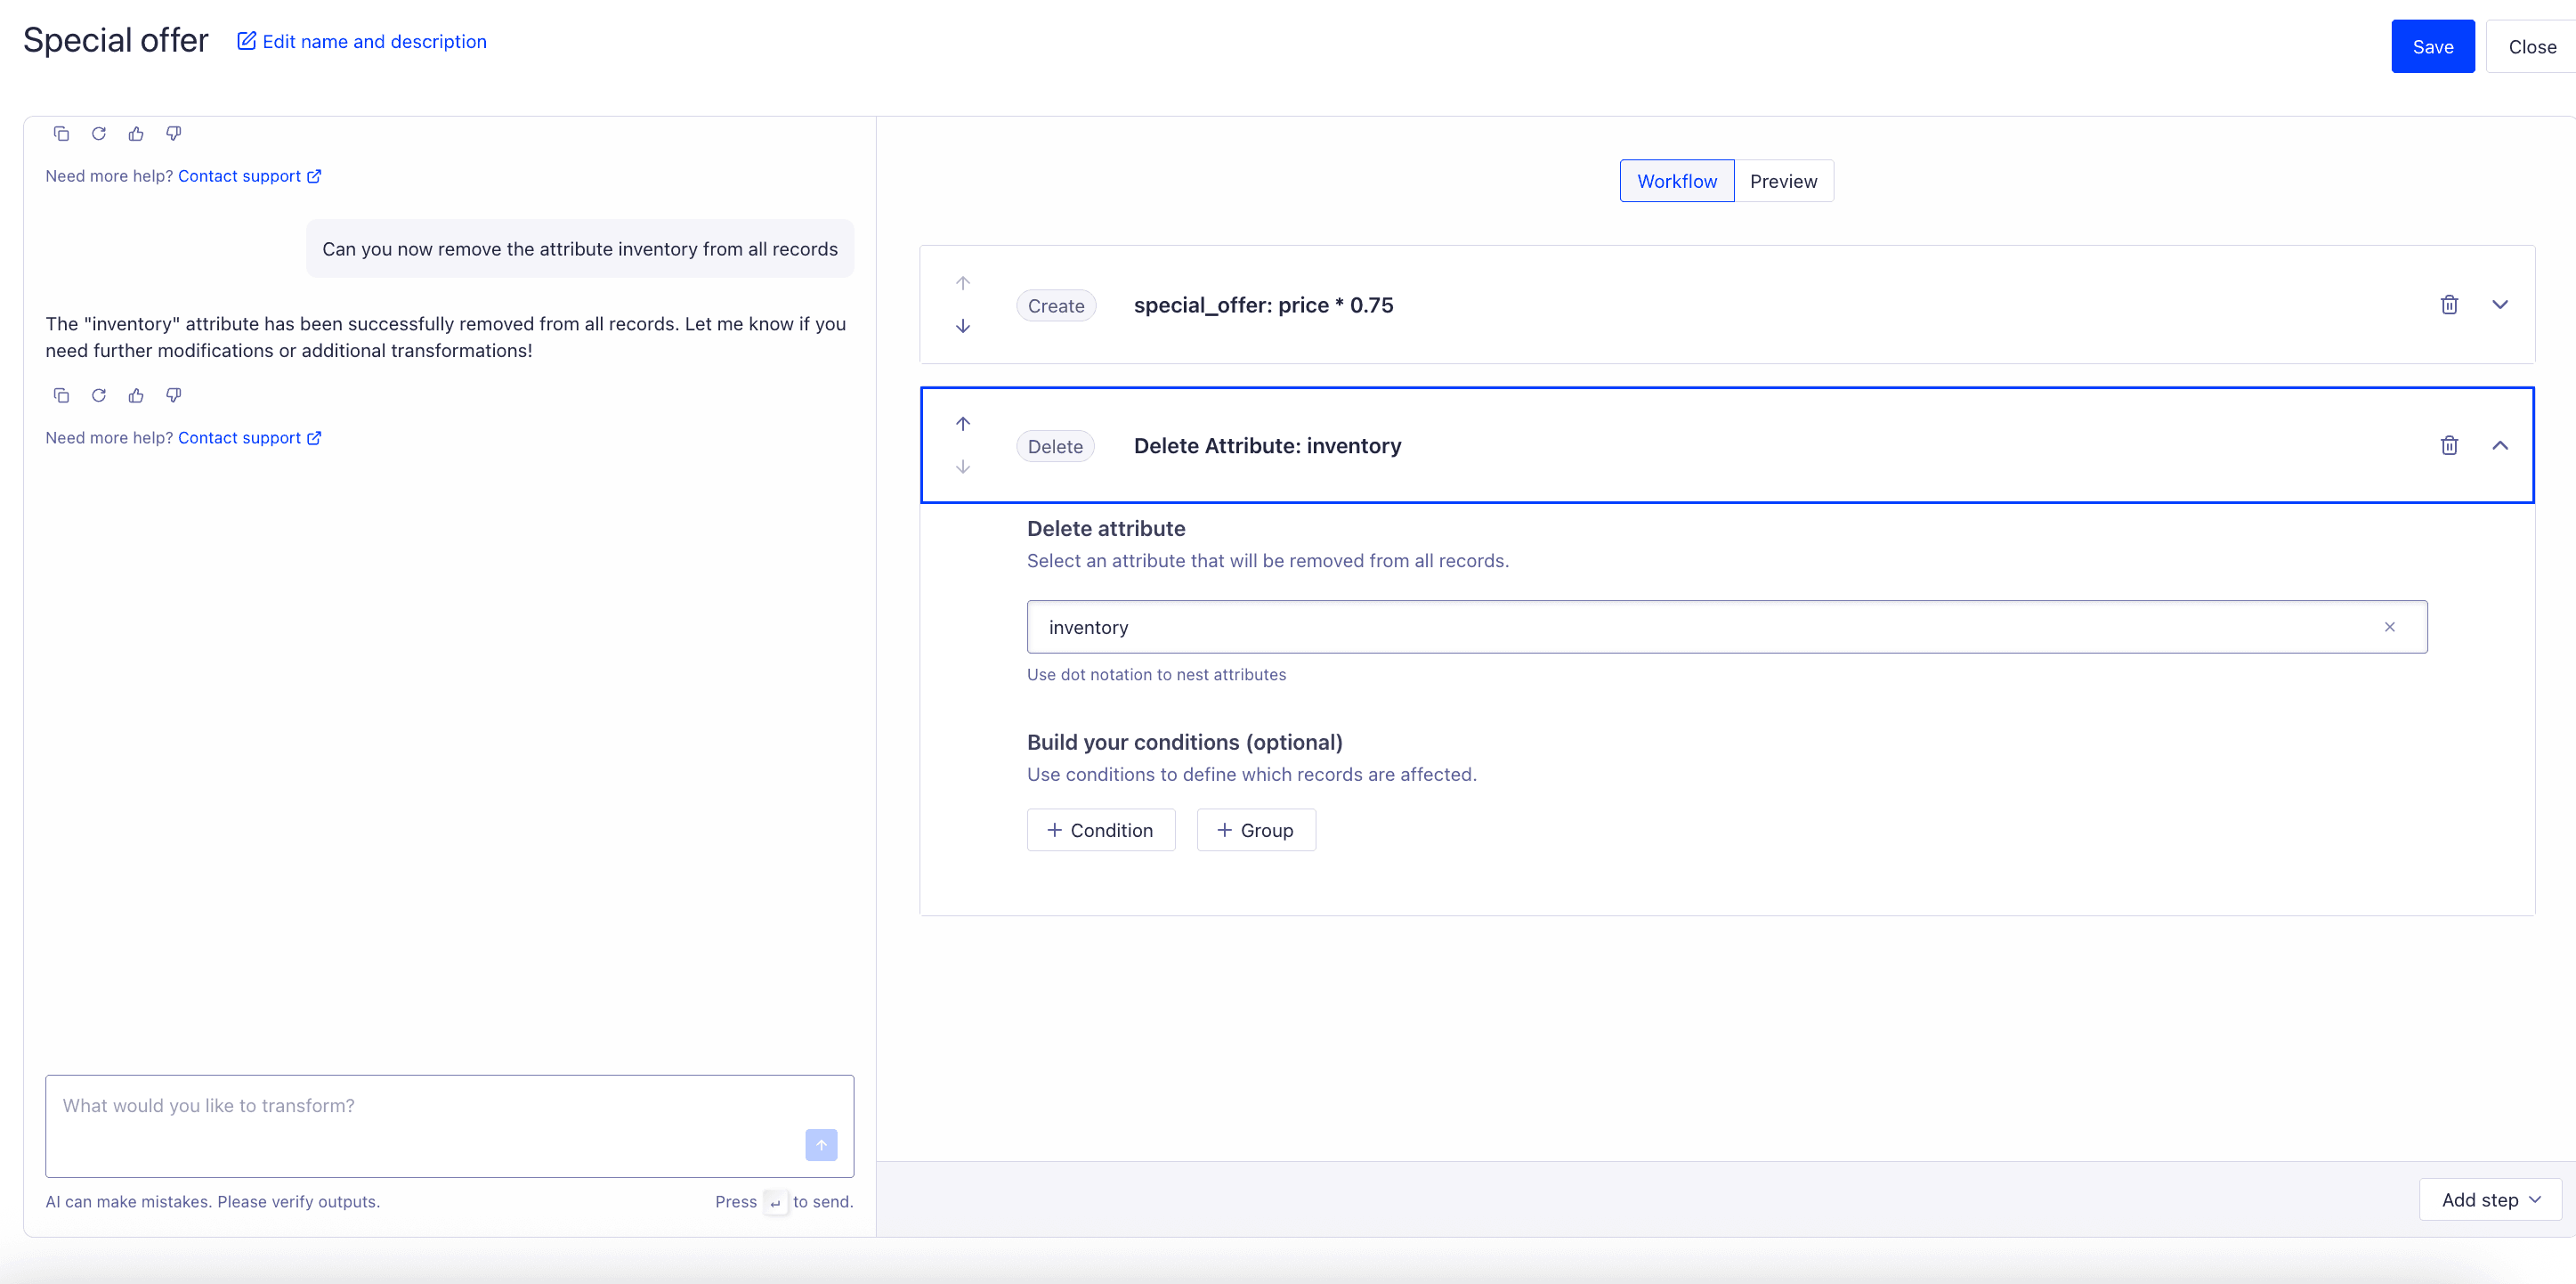This screenshot has height=1284, width=2576.
Task: Add a Condition to the delete step
Action: pos(1100,829)
